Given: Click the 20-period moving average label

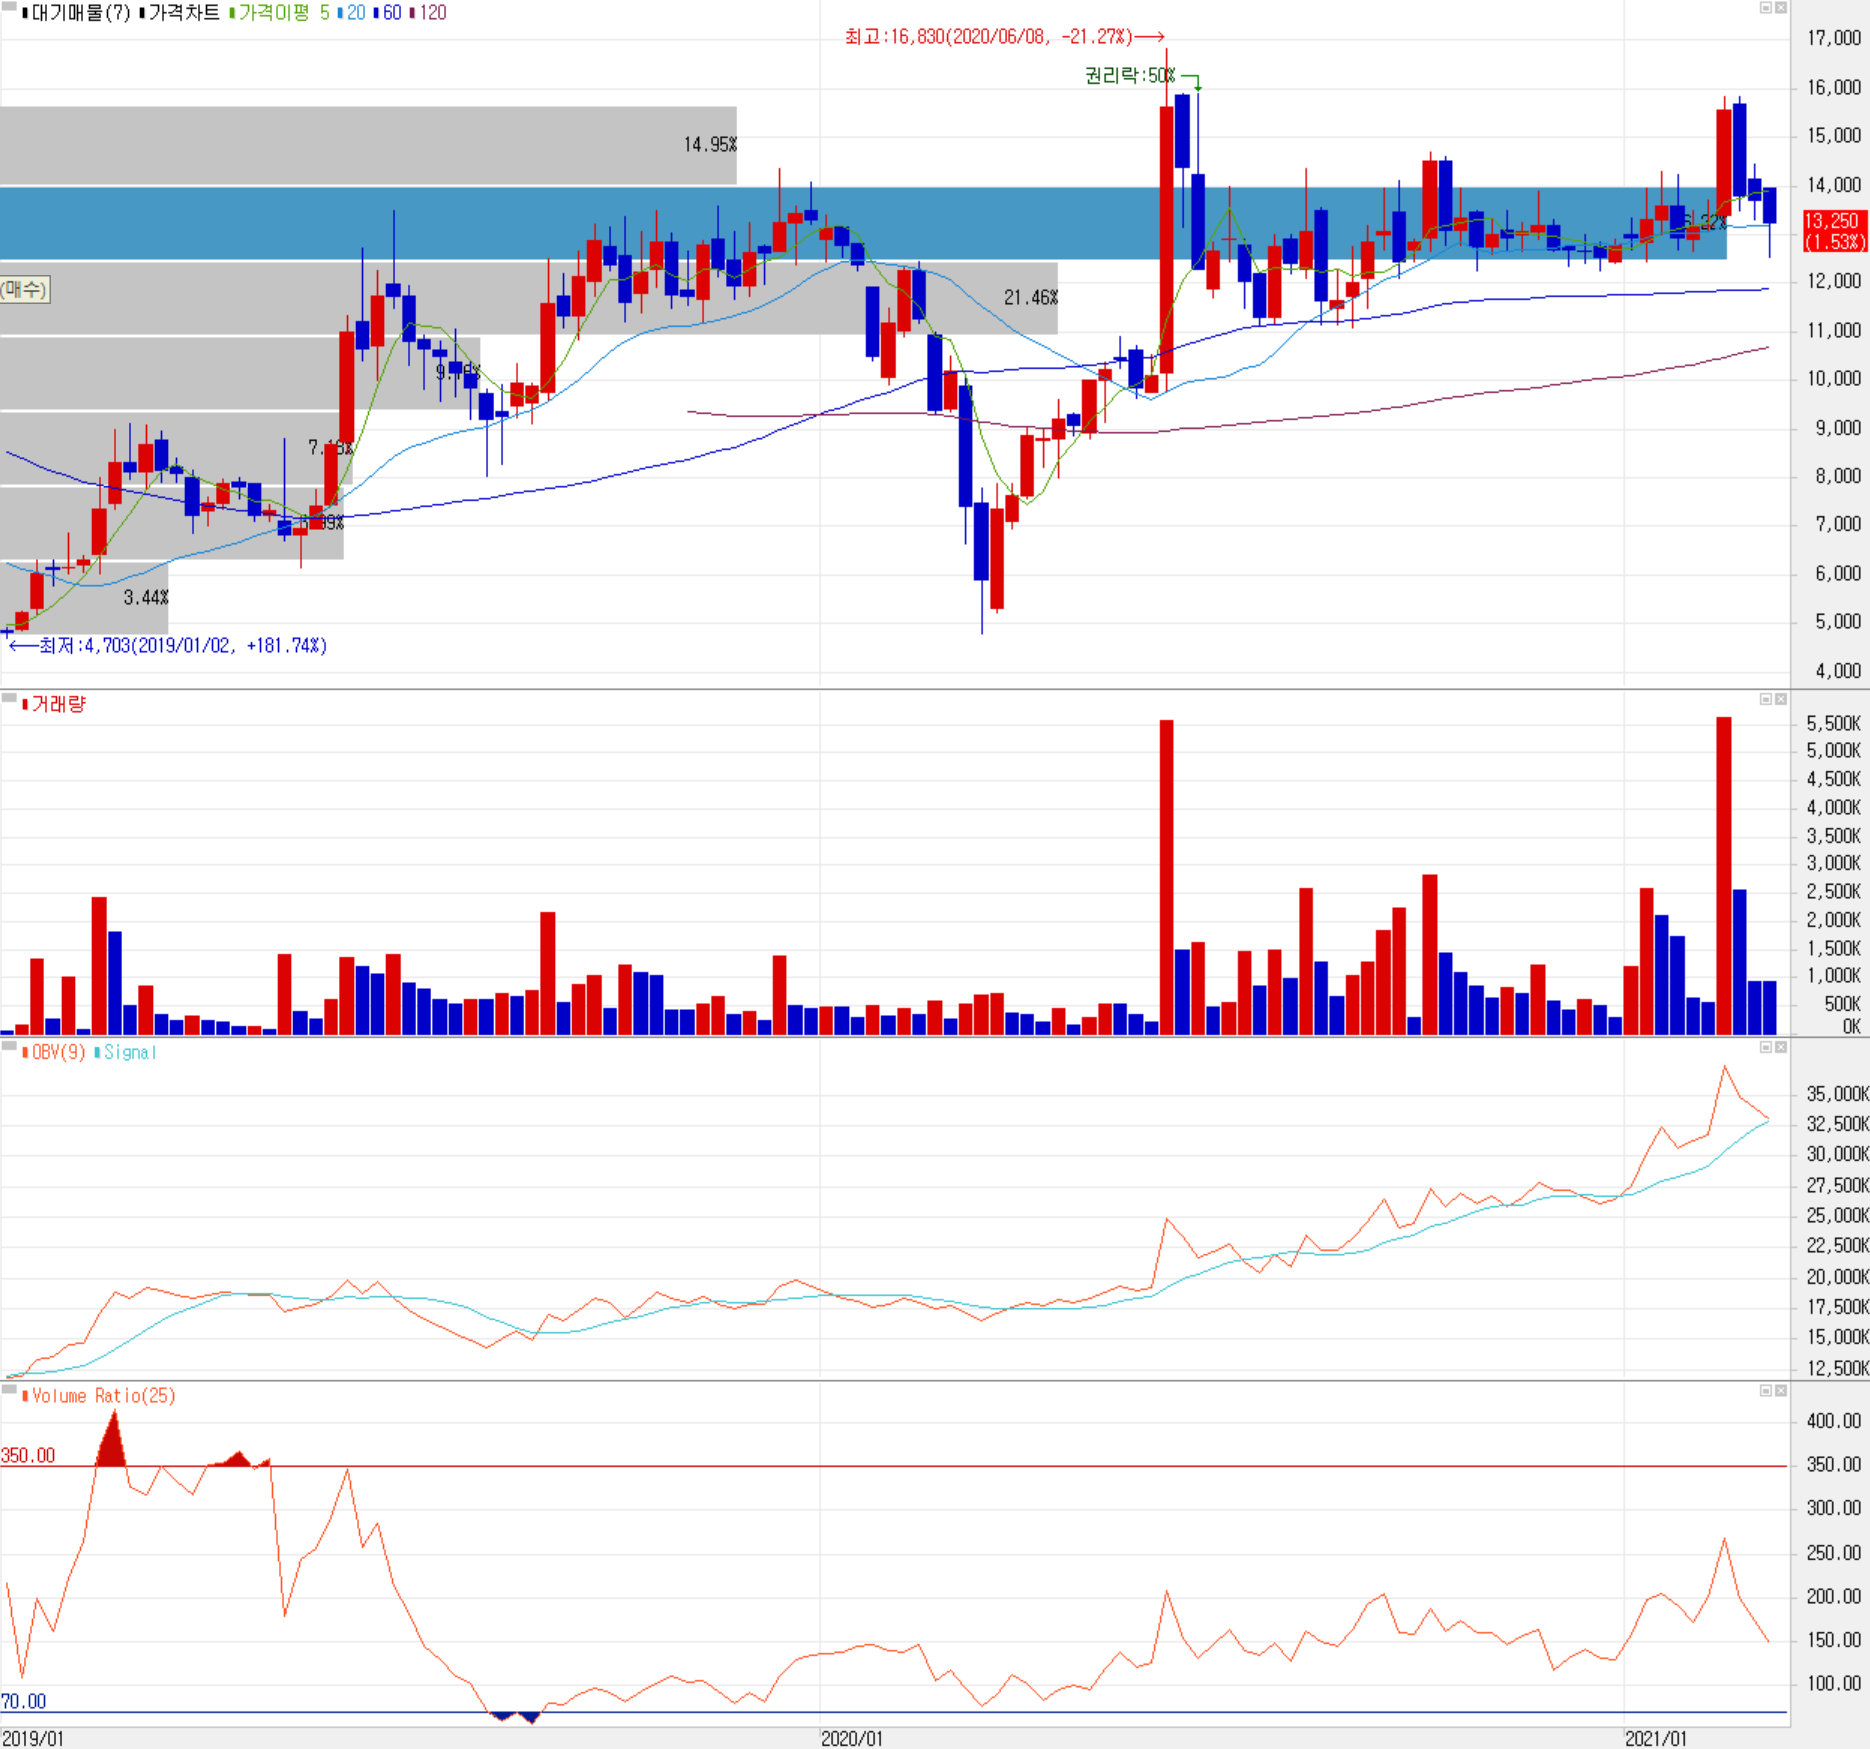Looking at the screenshot, I should click(353, 13).
